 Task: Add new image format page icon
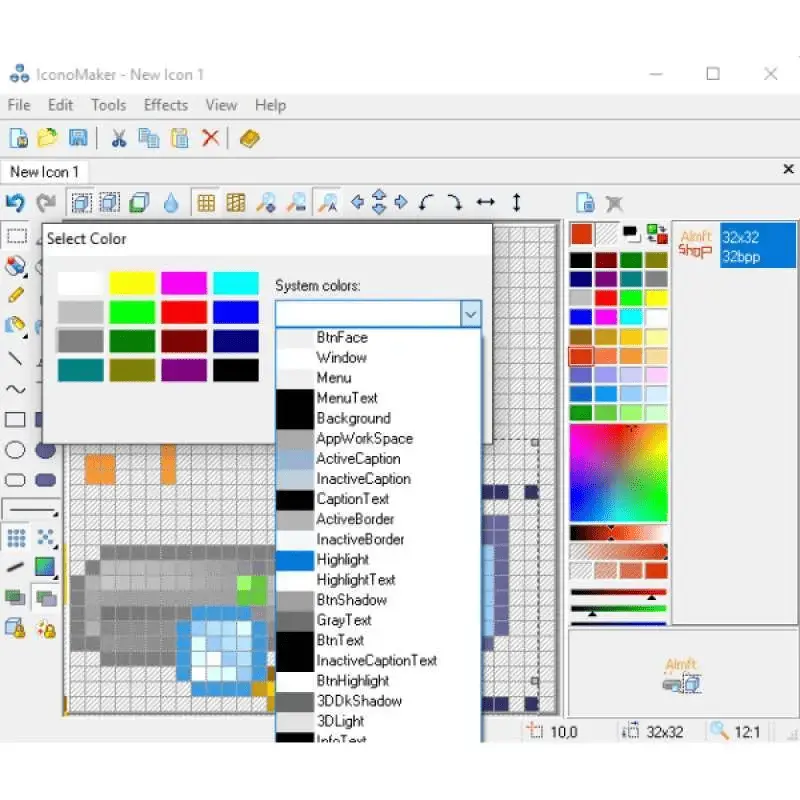click(585, 203)
